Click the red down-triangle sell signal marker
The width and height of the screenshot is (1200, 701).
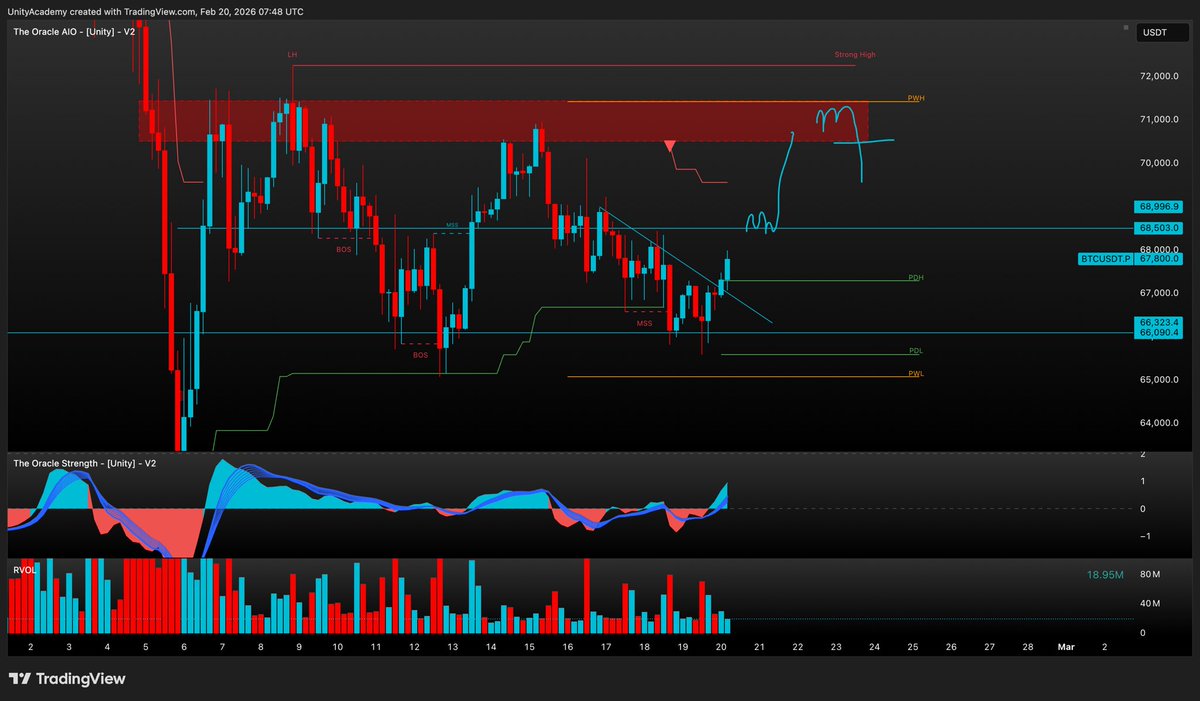click(x=669, y=148)
